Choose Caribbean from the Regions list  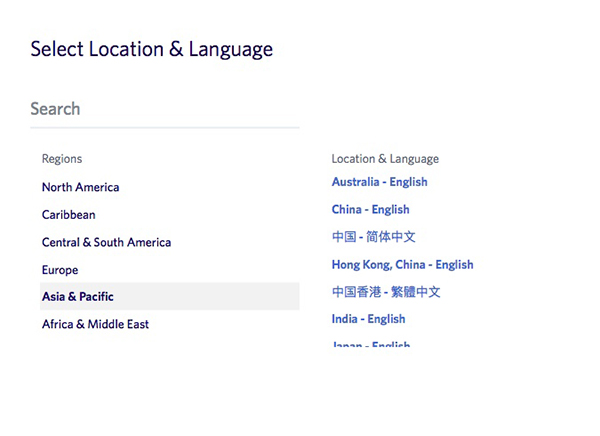[x=69, y=215]
